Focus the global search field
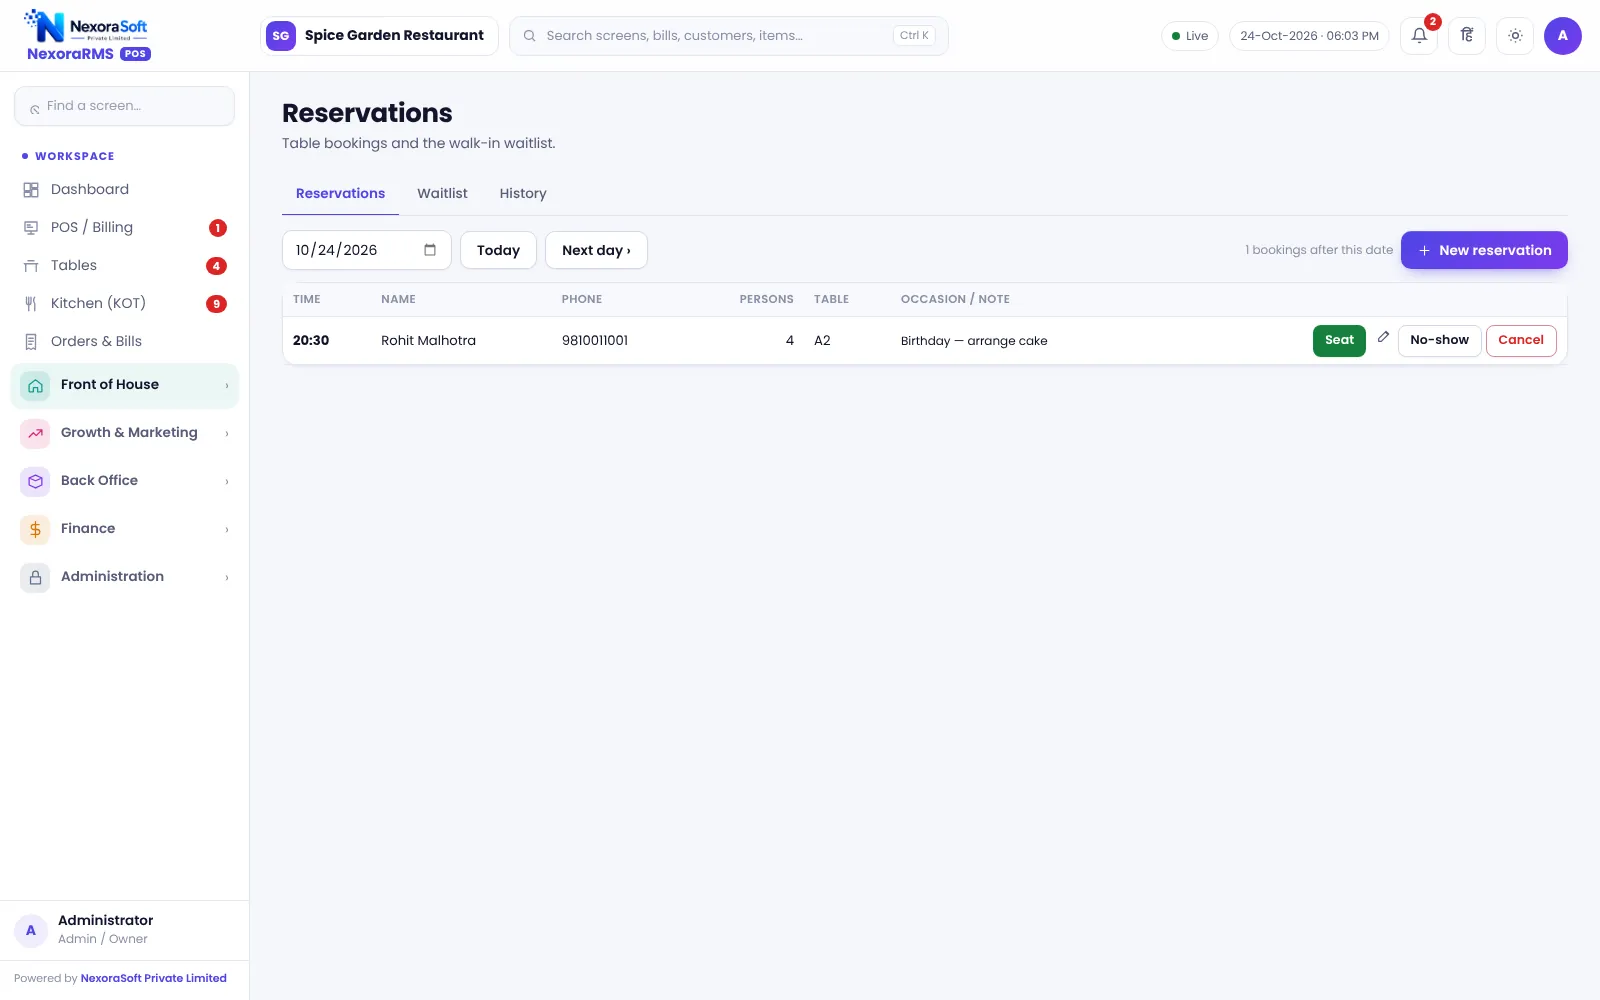Image resolution: width=1600 pixels, height=1000 pixels. click(x=728, y=36)
